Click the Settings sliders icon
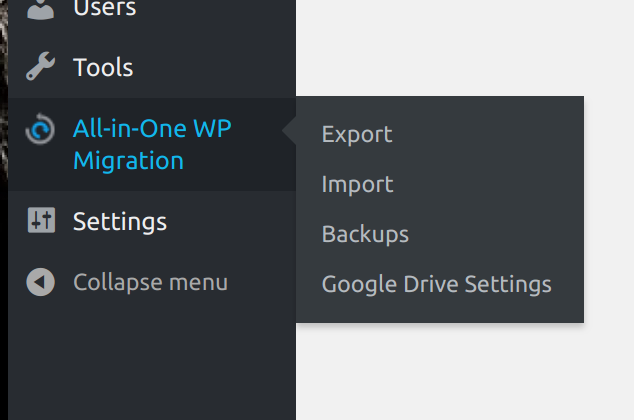The width and height of the screenshot is (634, 420). tap(40, 221)
